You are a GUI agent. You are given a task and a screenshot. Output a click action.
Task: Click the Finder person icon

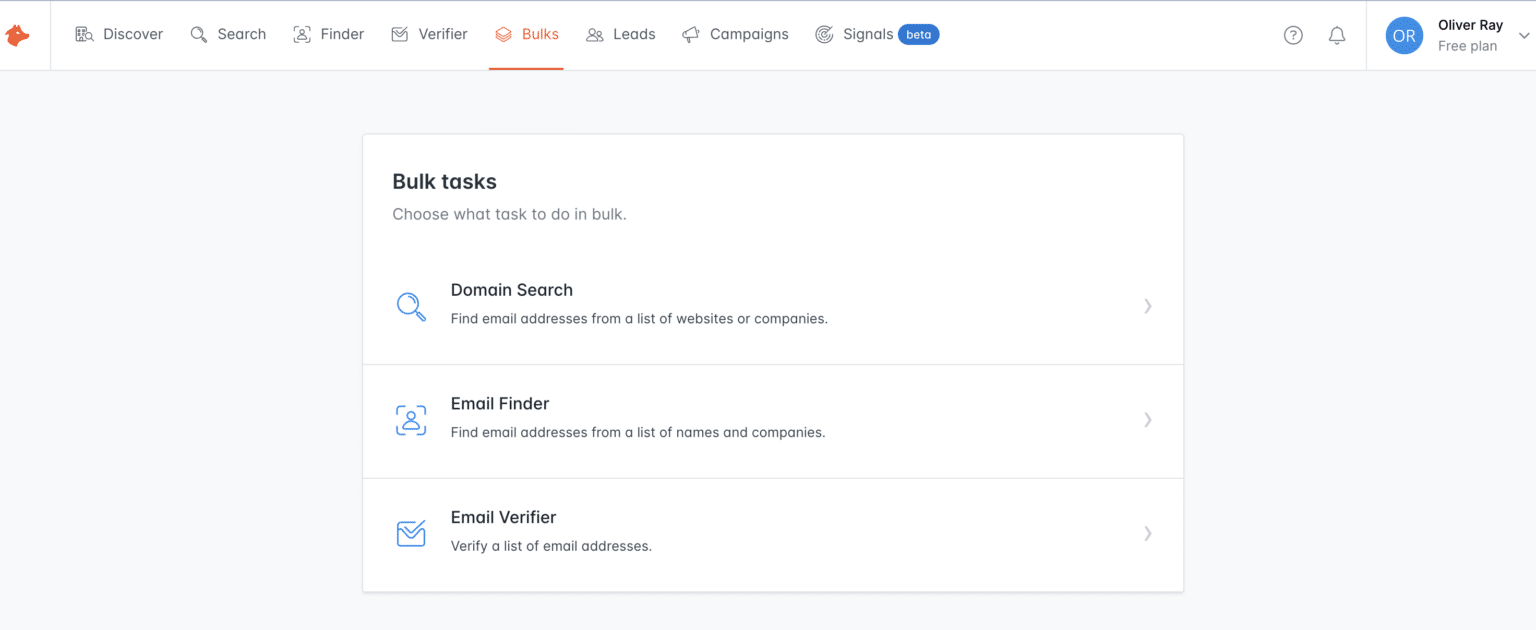pyautogui.click(x=301, y=33)
